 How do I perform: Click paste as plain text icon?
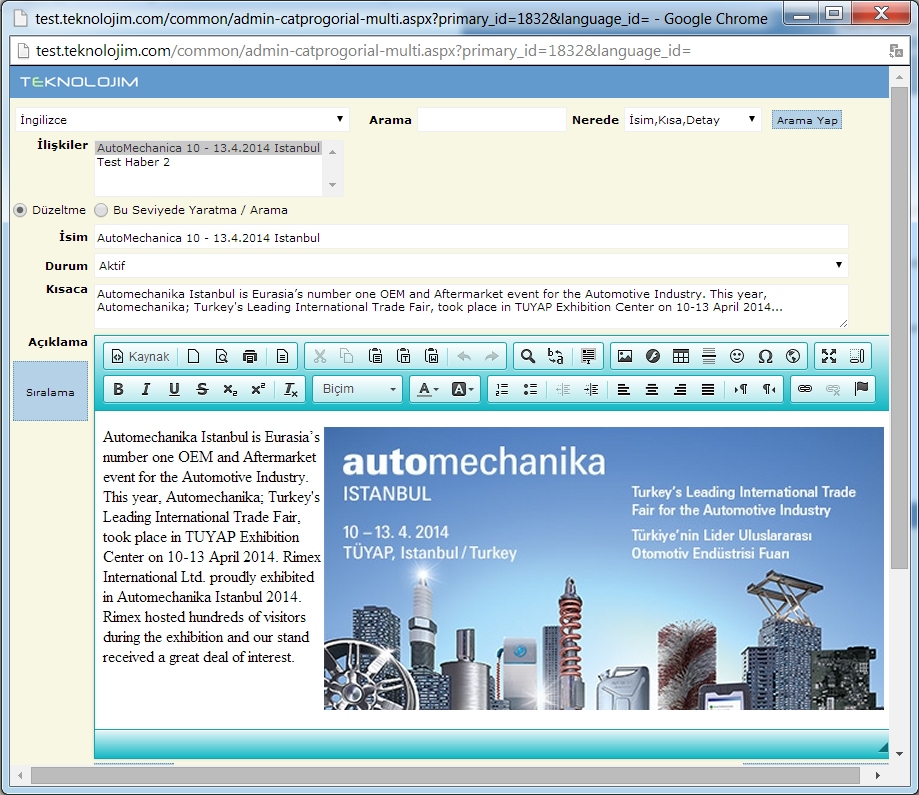[403, 356]
